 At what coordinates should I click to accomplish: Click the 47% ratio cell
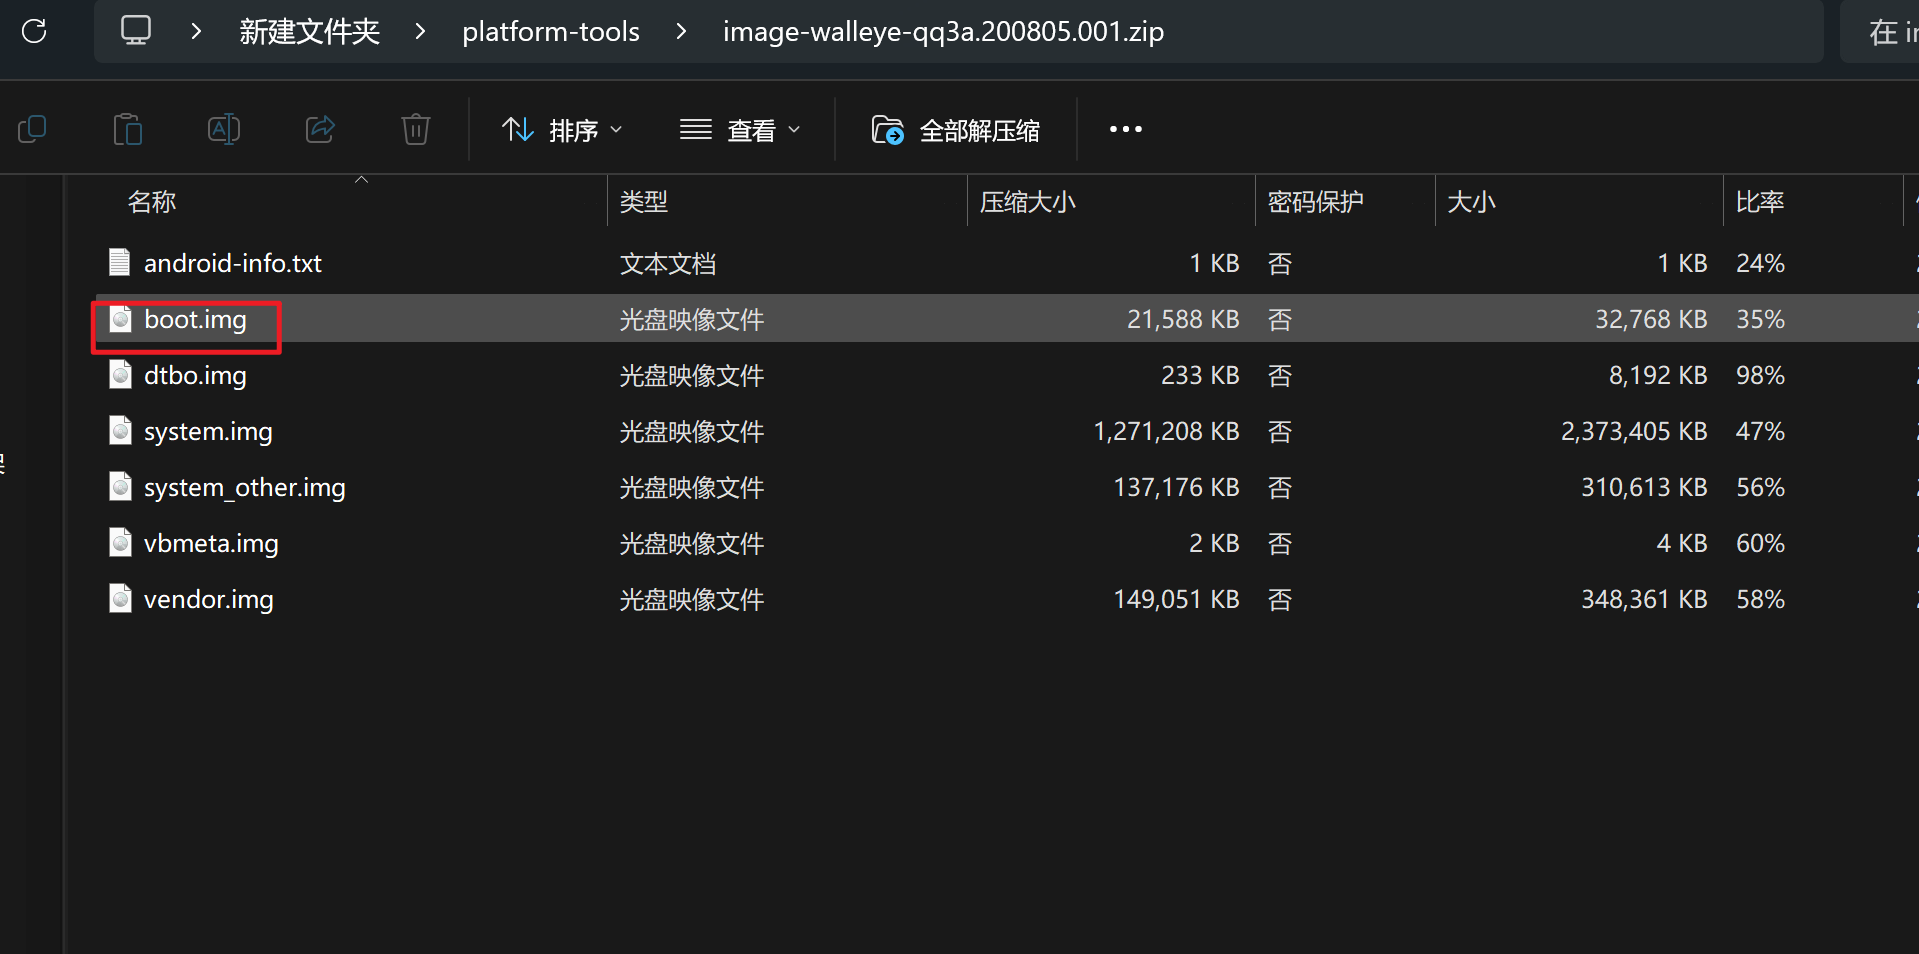coord(1760,431)
